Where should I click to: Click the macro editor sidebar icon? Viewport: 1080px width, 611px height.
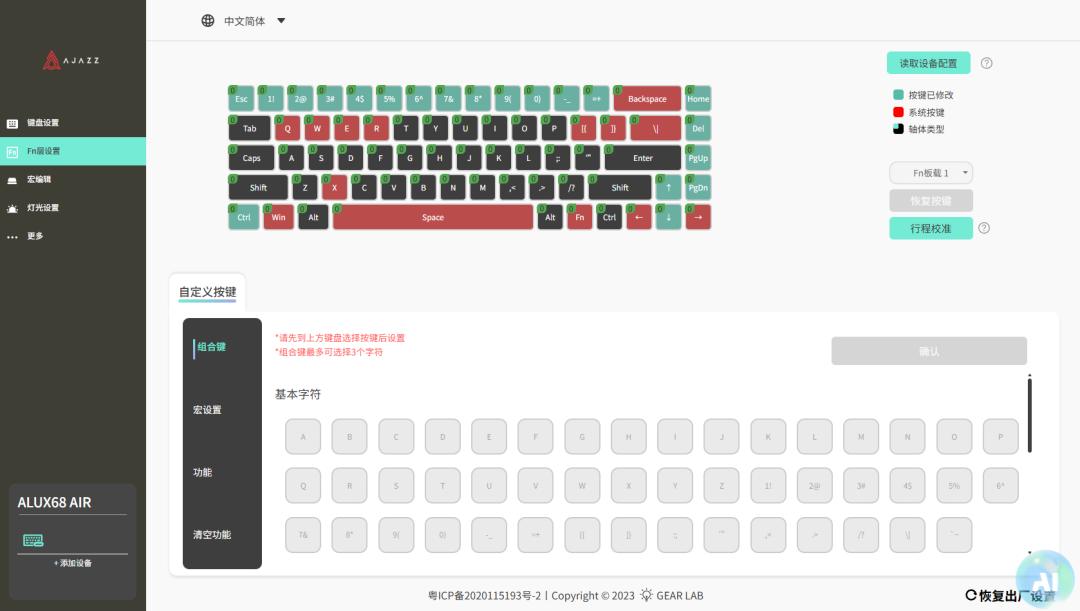(12, 180)
